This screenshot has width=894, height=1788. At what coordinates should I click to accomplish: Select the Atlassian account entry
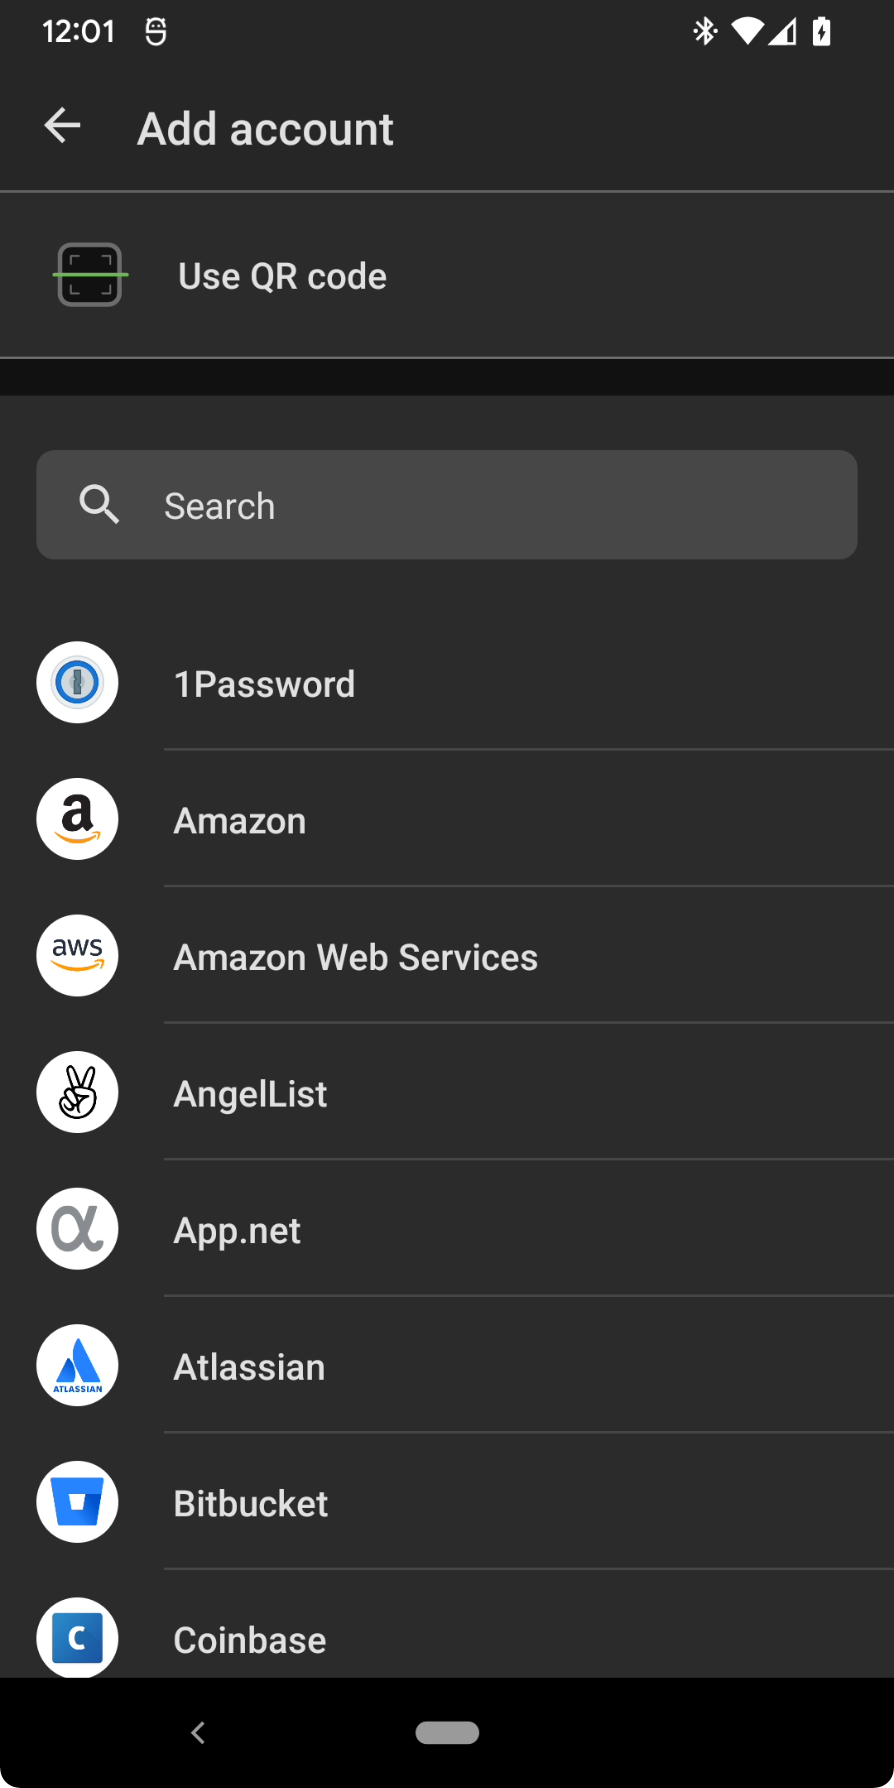[x=250, y=1367]
